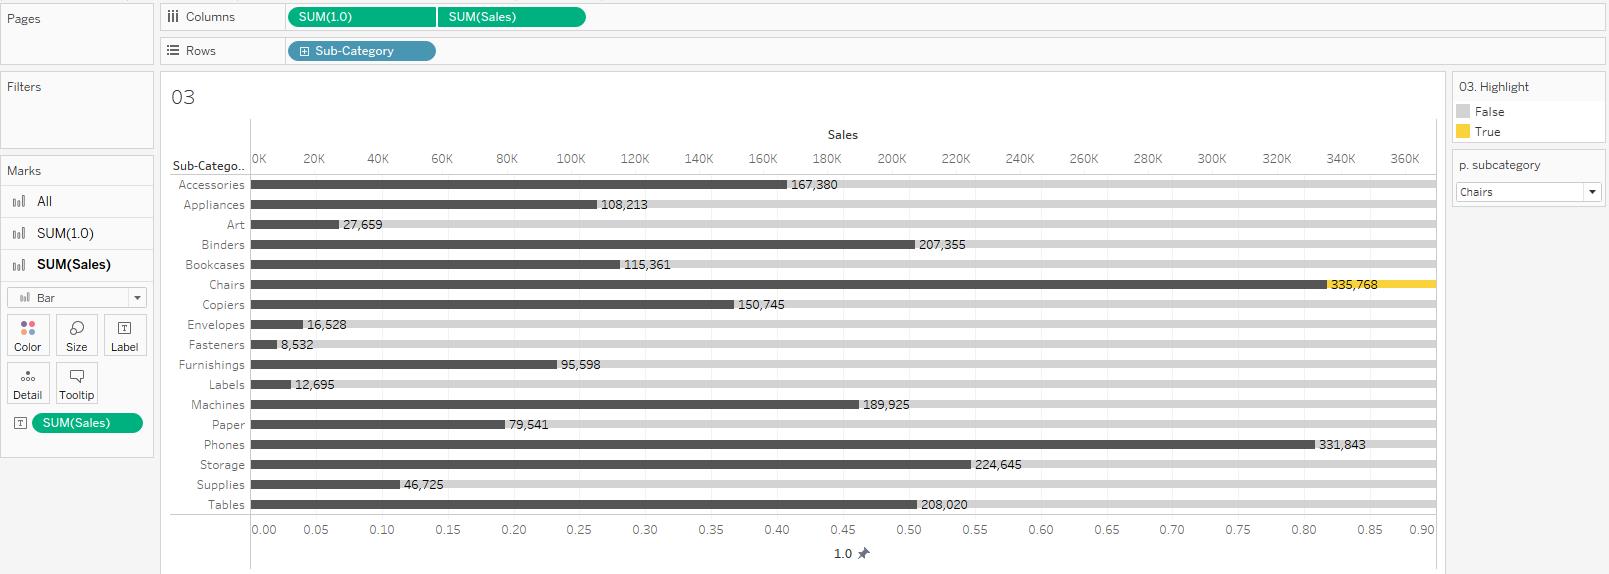Click the Columns shelf icon

click(x=173, y=17)
